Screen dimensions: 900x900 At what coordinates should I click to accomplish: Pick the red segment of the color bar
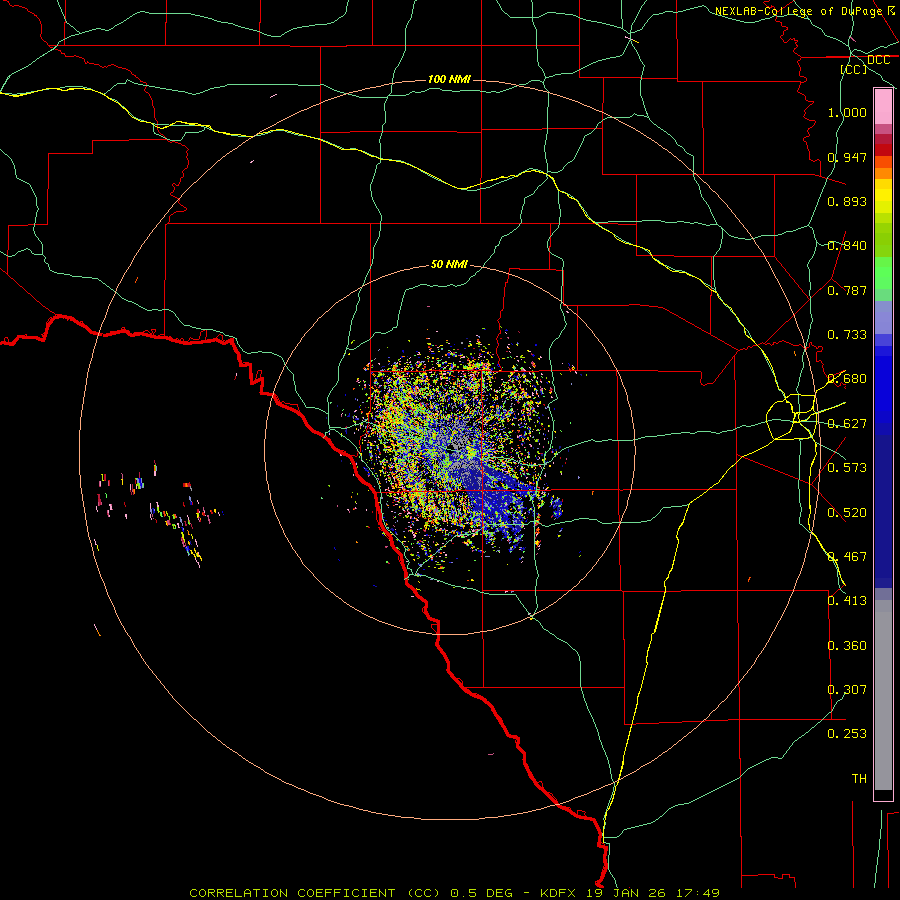pos(883,149)
